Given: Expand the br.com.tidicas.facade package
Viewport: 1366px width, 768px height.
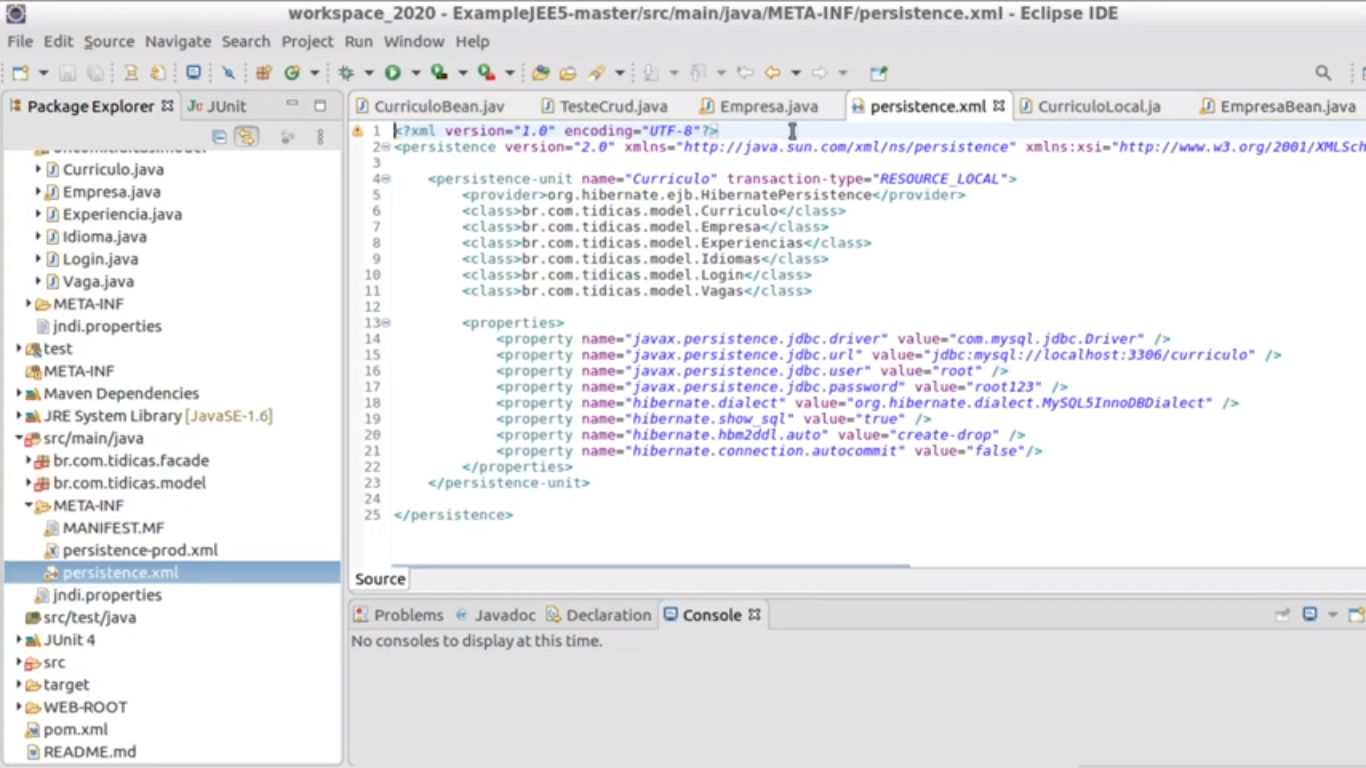Looking at the screenshot, I should 29,460.
